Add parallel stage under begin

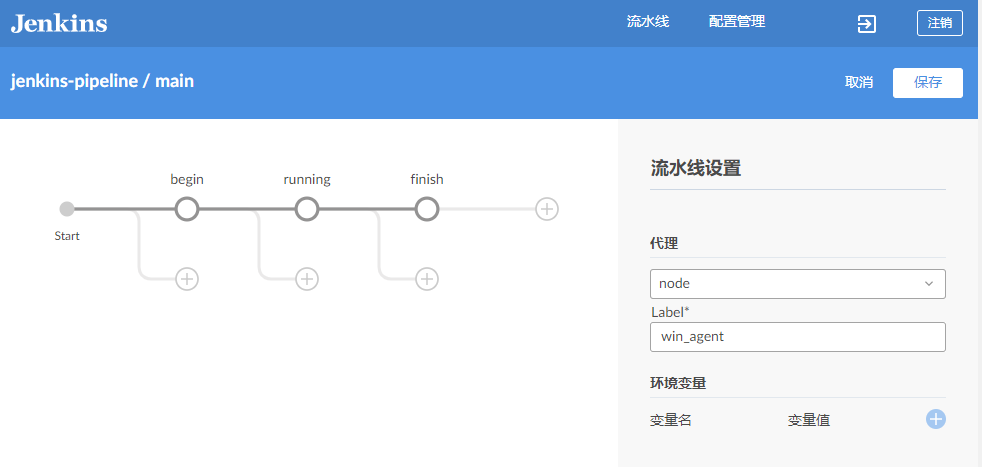(x=187, y=279)
